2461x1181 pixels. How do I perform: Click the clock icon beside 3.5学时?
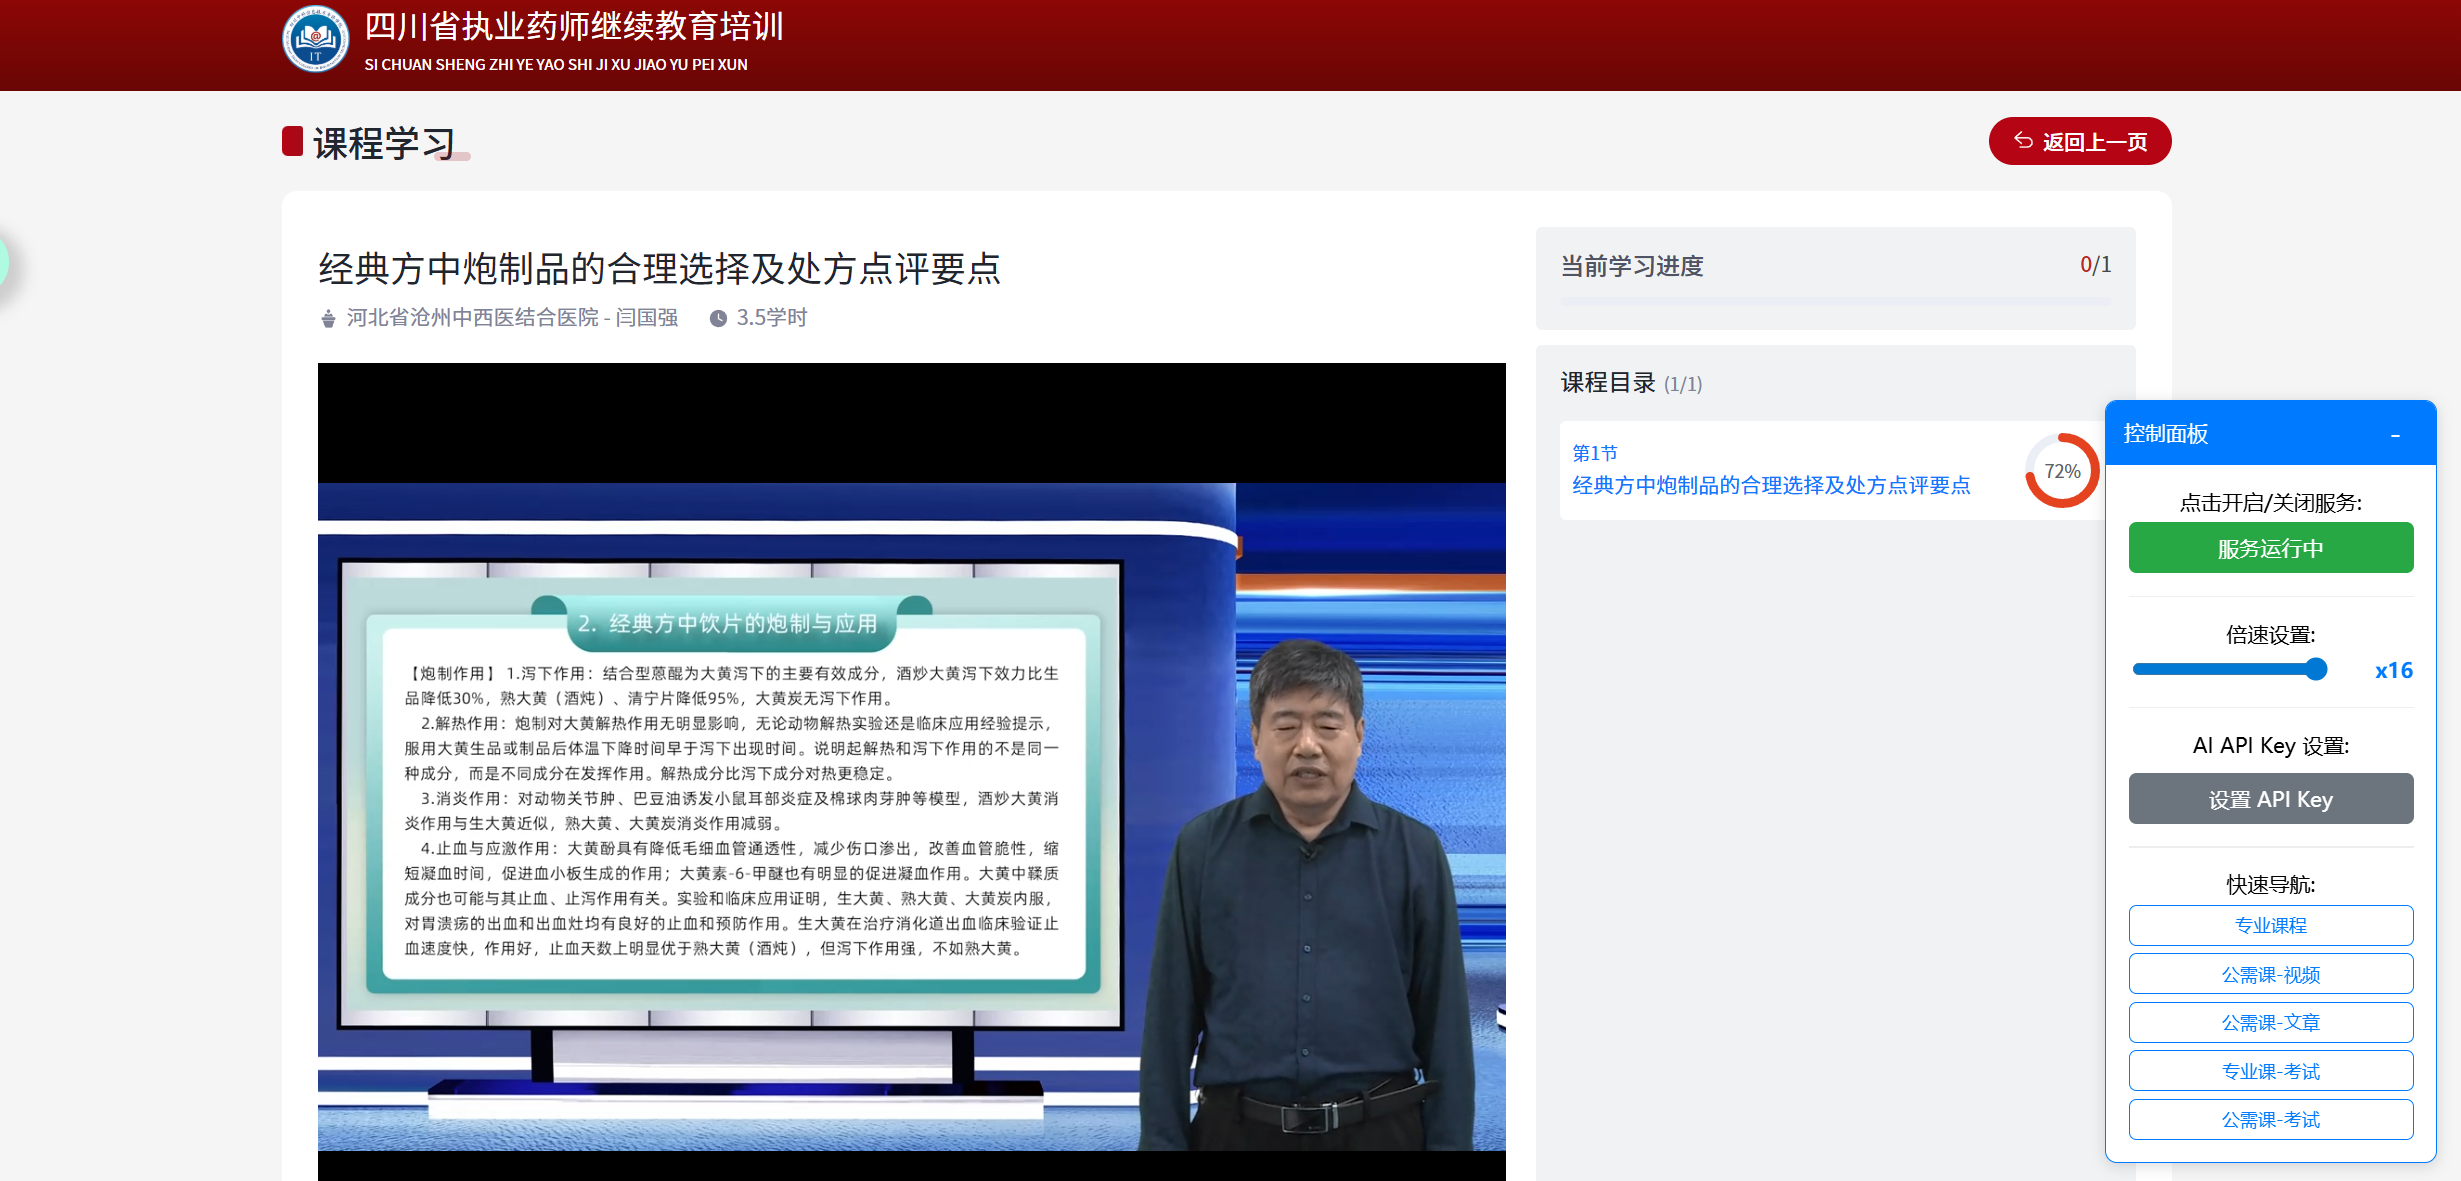[718, 319]
